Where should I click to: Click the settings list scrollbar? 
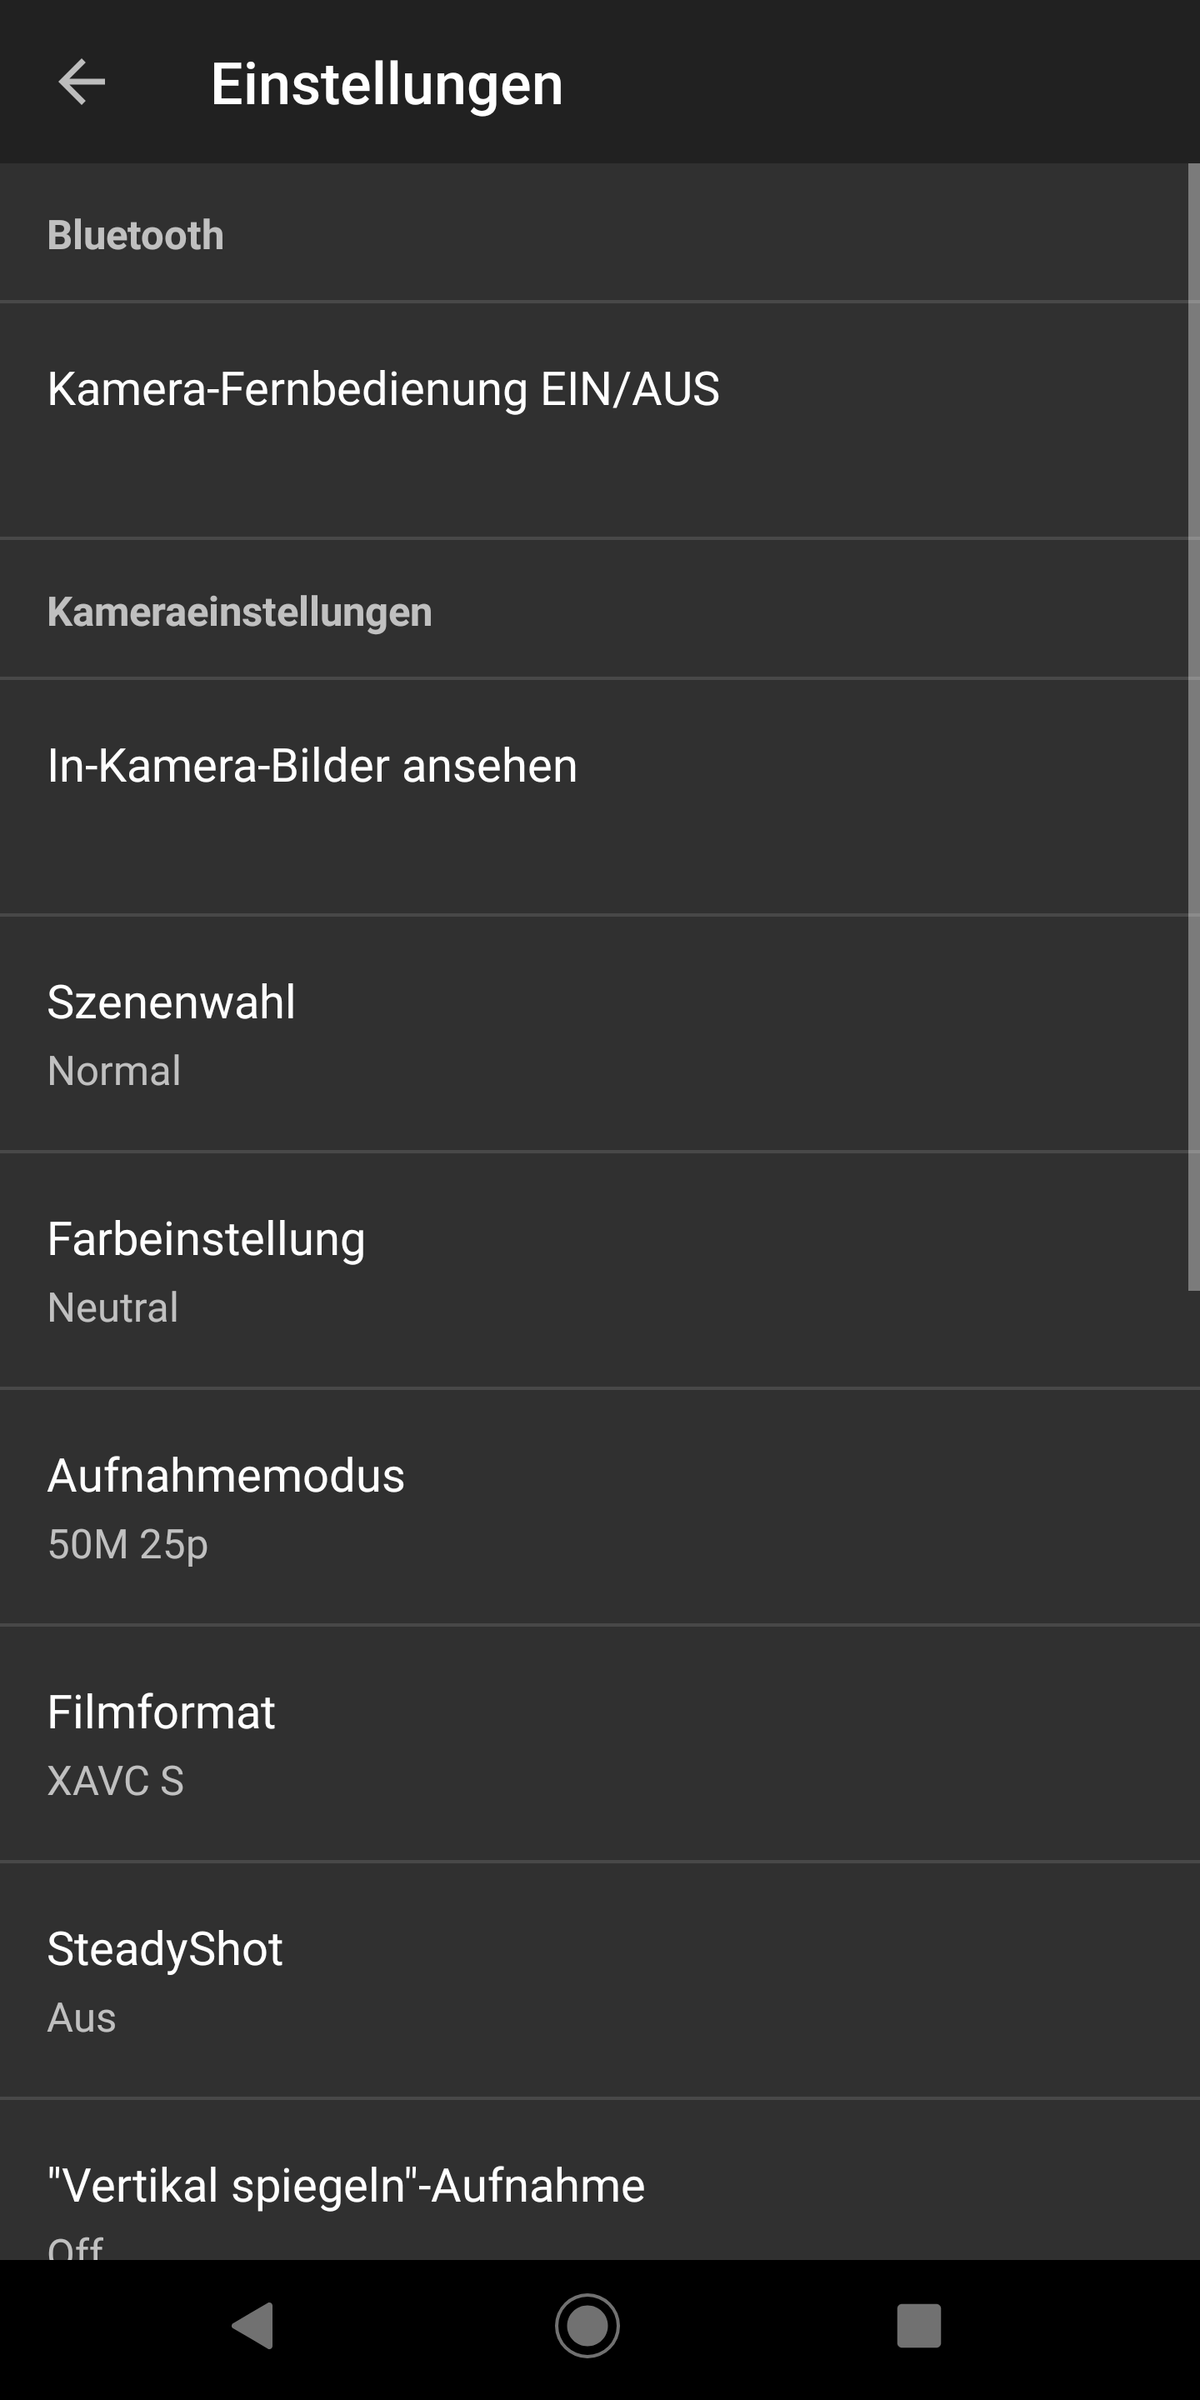click(1192, 728)
